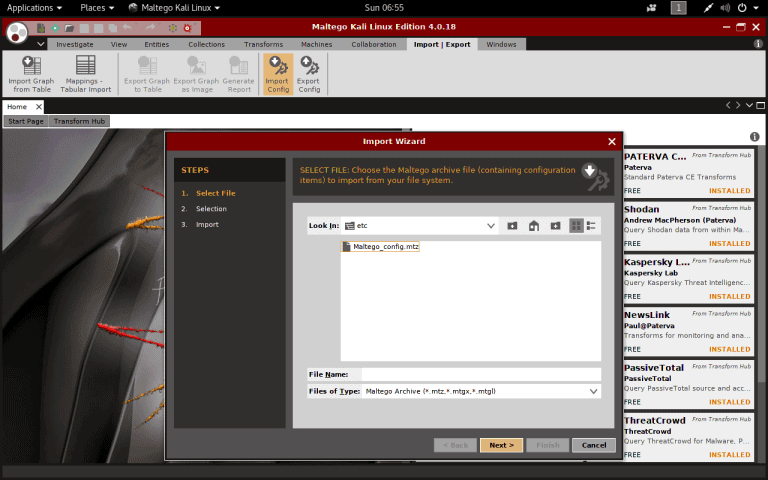Open the Applications menu
The width and height of the screenshot is (768, 480).
click(34, 8)
